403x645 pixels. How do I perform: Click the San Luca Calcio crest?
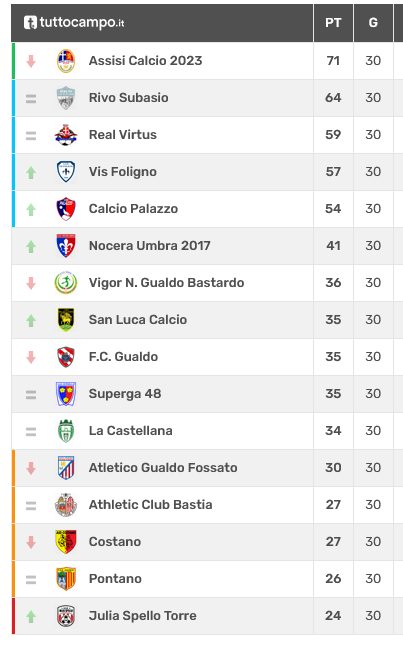pyautogui.click(x=66, y=320)
